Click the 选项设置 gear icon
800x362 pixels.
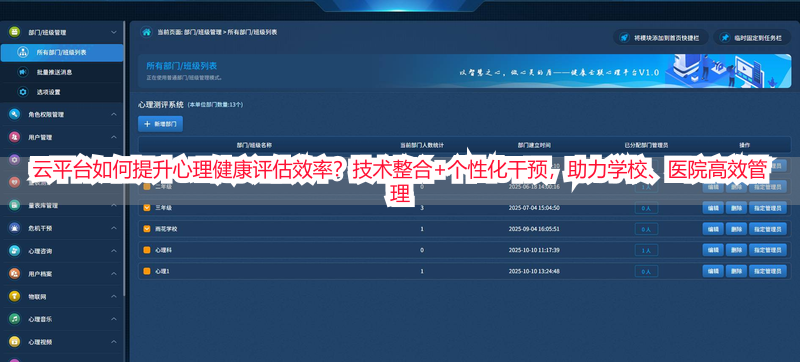pyautogui.click(x=22, y=92)
